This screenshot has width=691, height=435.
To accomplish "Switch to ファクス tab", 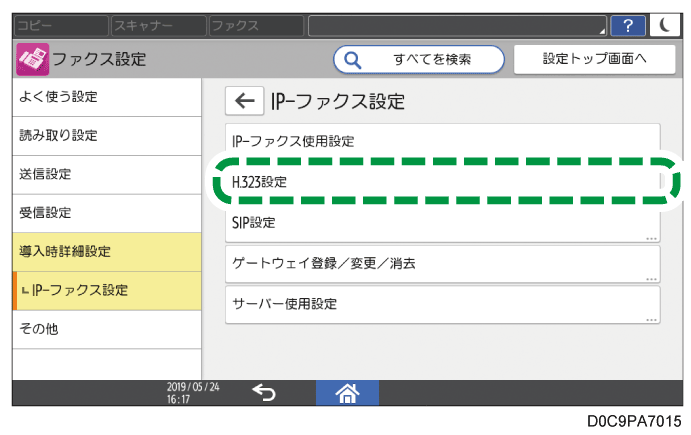I will (x=256, y=26).
